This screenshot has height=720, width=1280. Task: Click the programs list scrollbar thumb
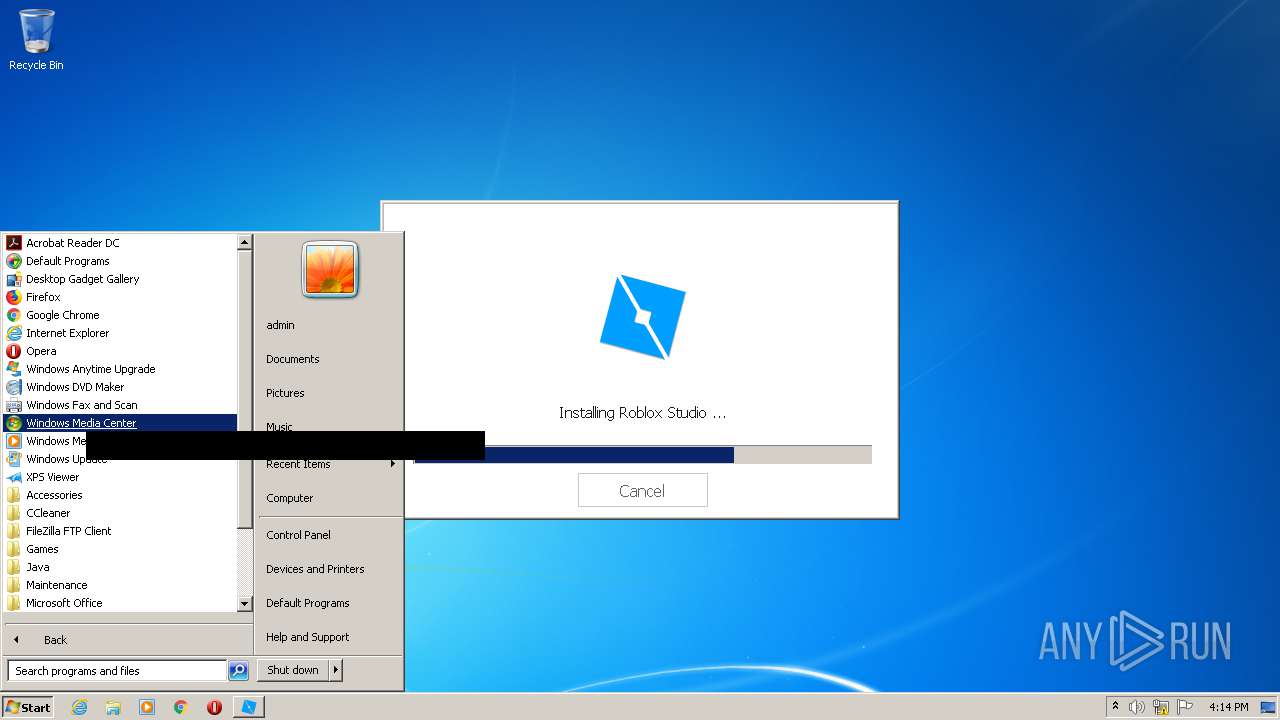245,390
